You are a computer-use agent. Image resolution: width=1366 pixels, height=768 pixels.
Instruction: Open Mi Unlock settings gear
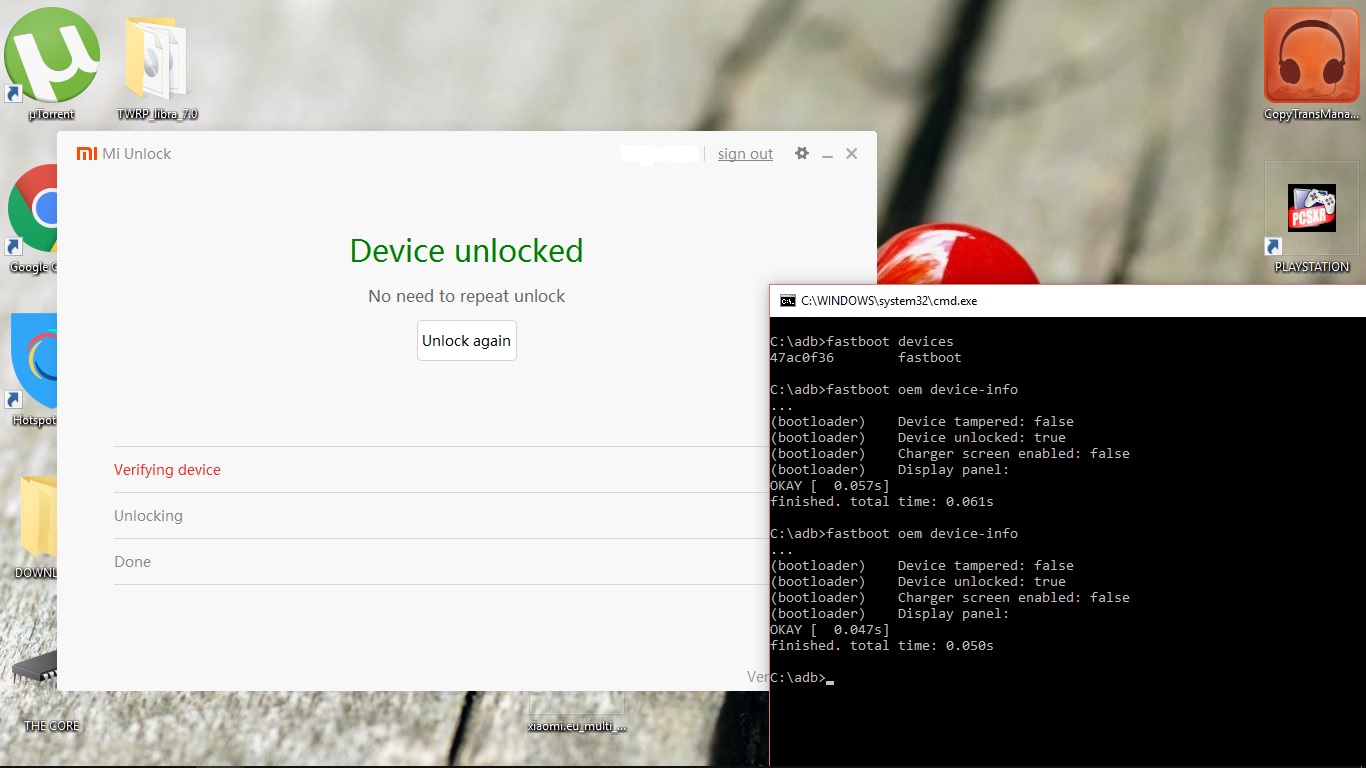coord(801,153)
